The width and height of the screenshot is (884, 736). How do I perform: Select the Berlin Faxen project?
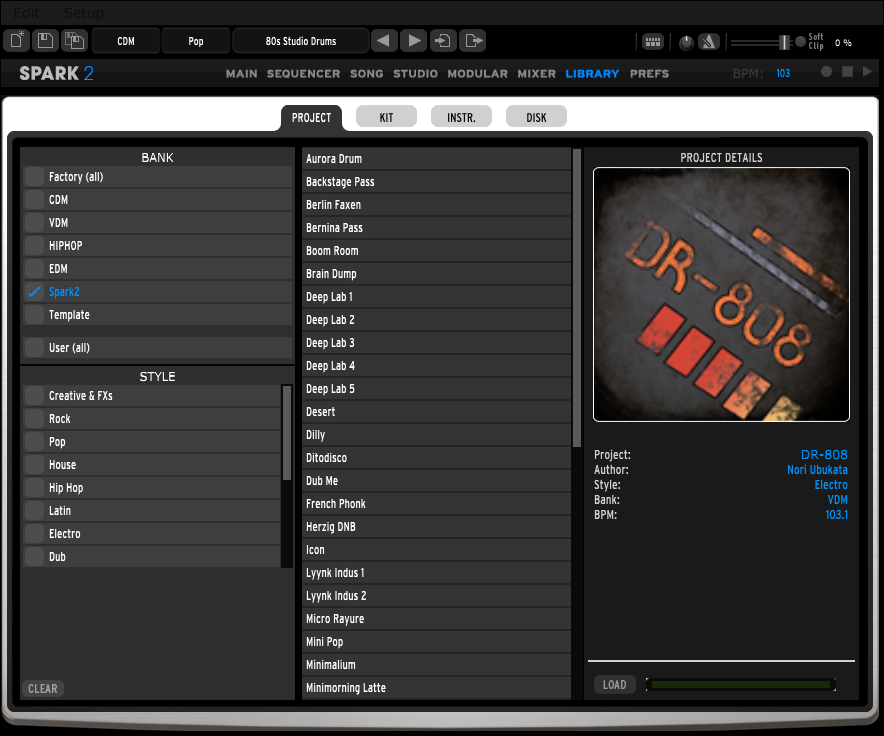click(436, 205)
